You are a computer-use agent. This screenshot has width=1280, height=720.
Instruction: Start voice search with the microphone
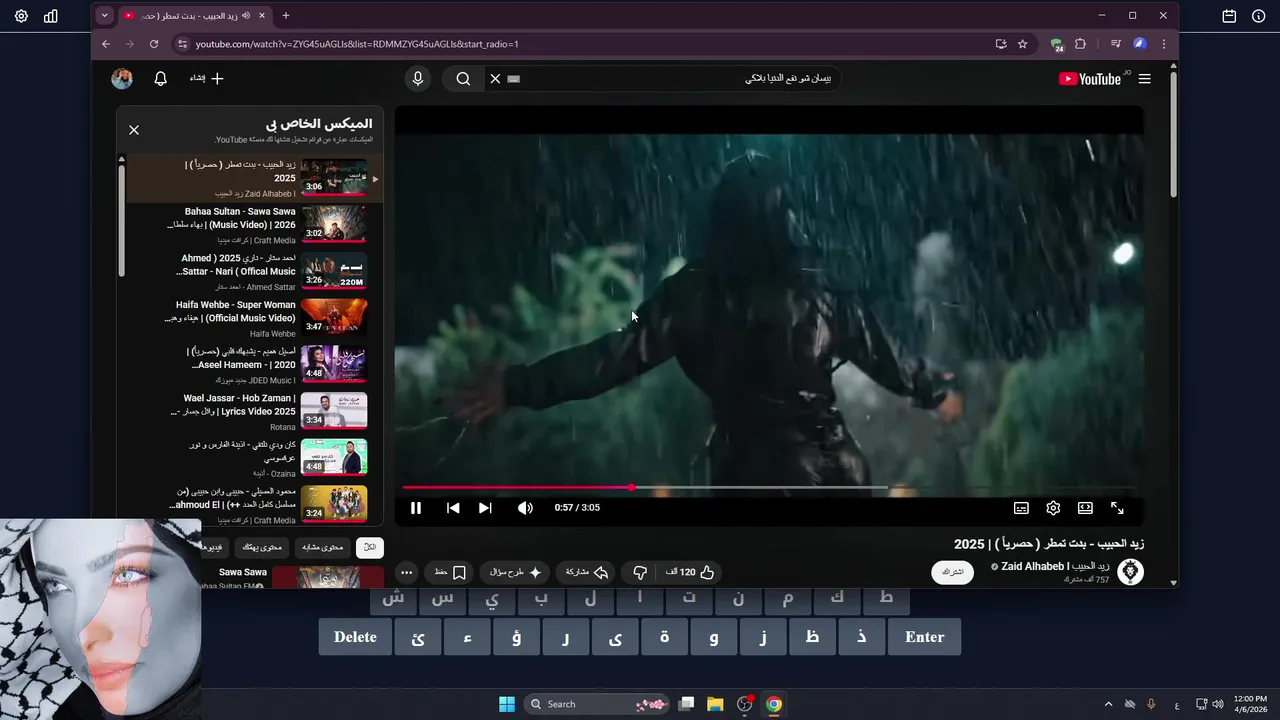(418, 79)
